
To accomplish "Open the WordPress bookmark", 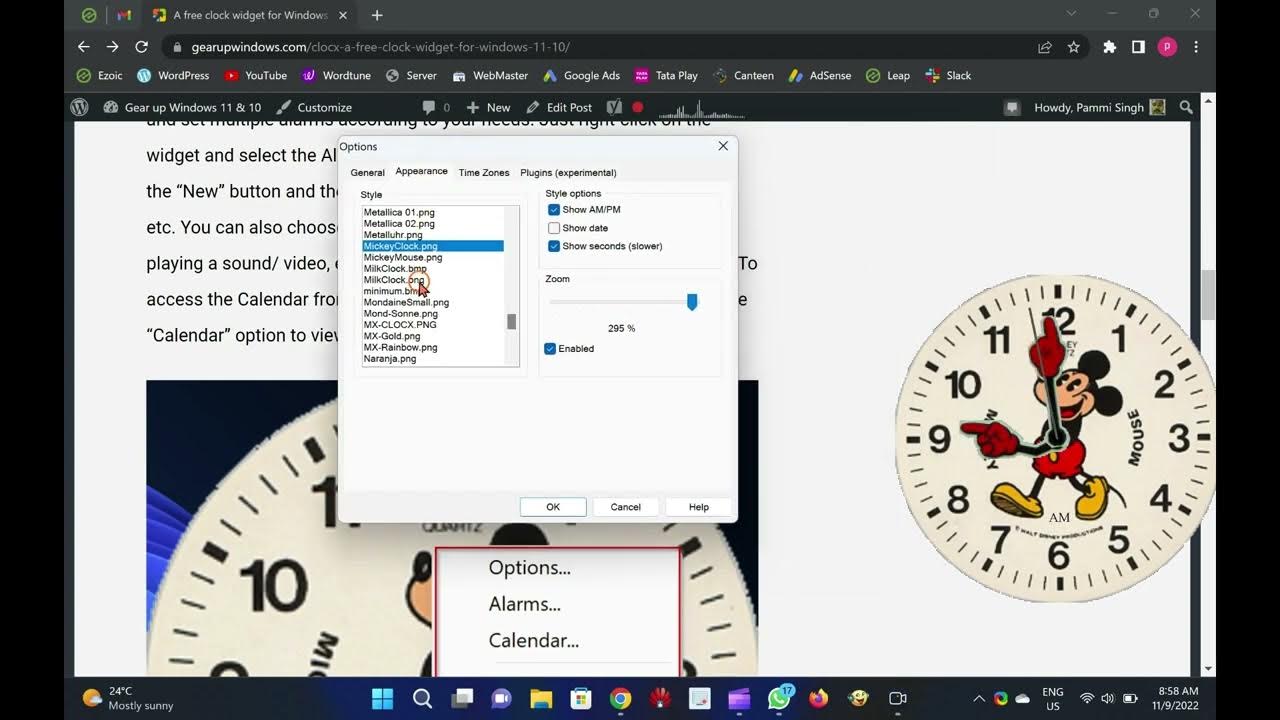I will click(x=173, y=75).
